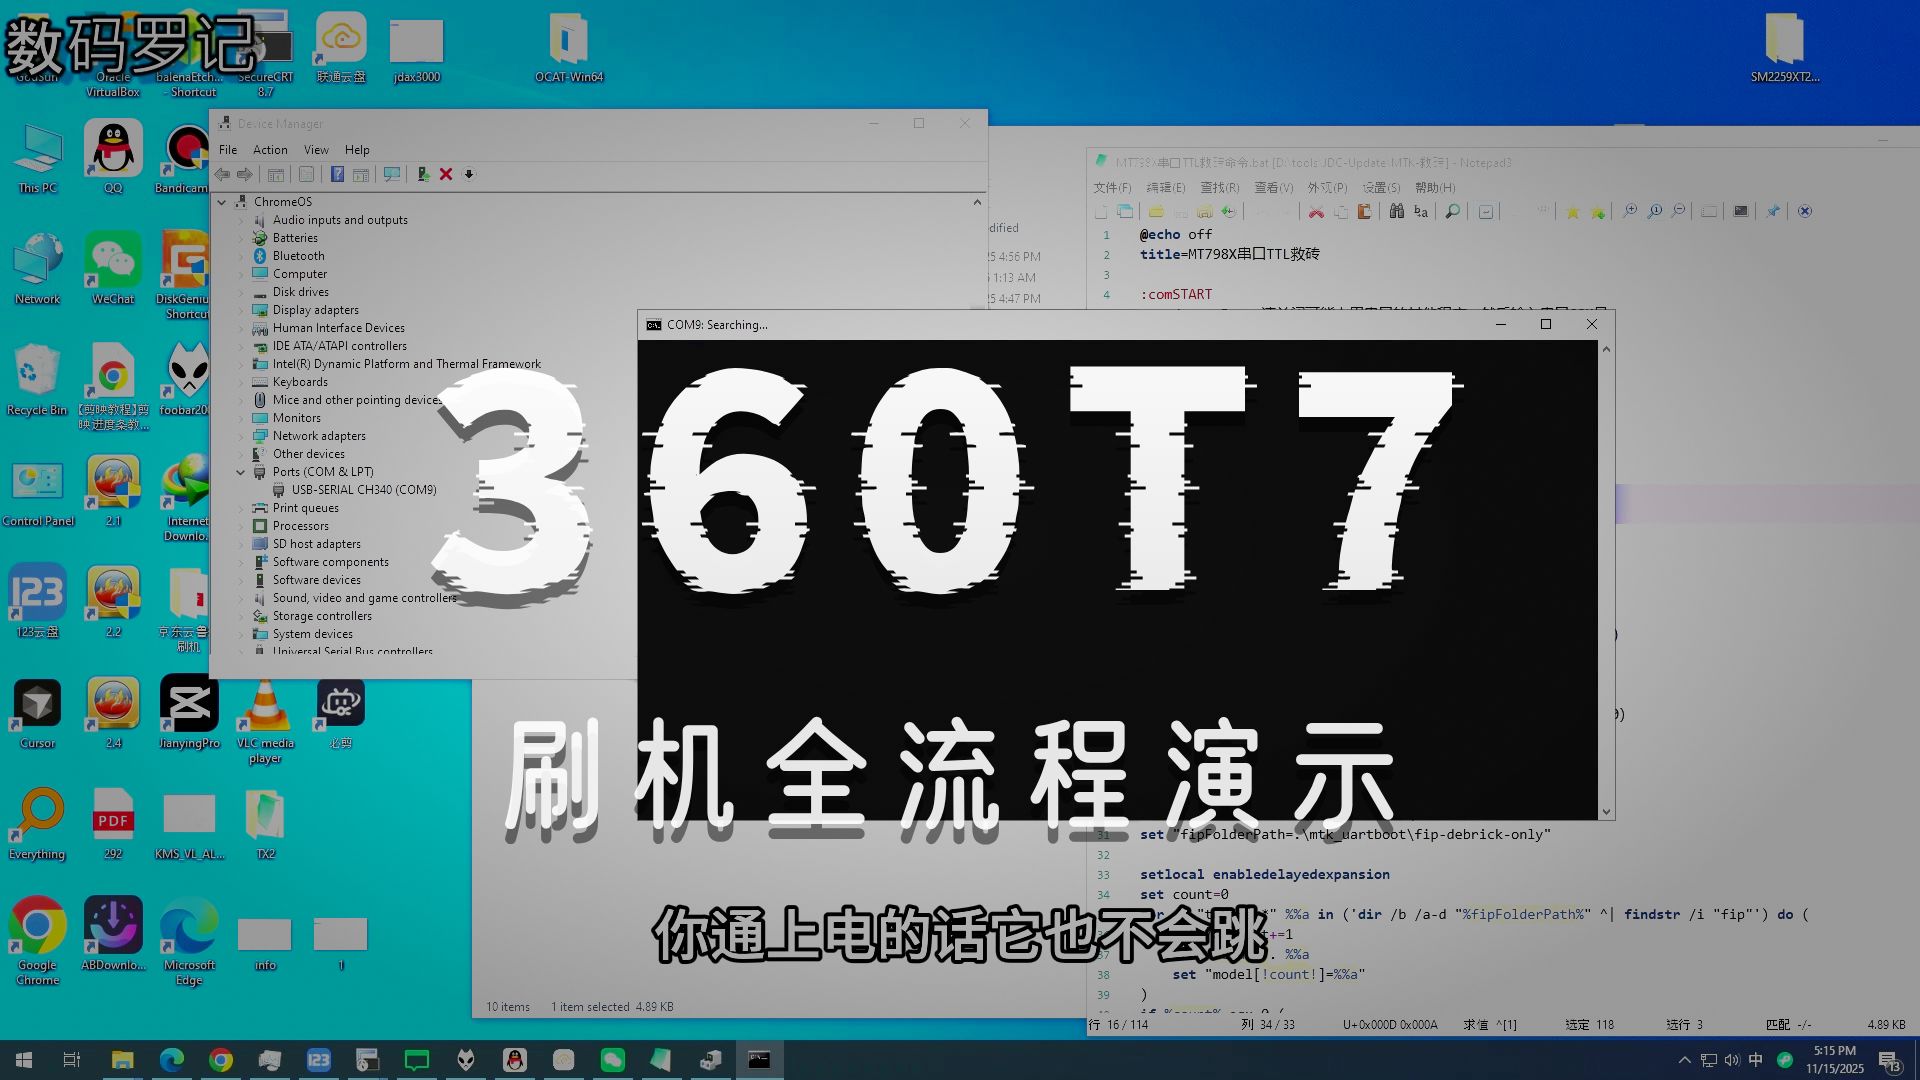Open Windows Start button on taskbar
This screenshot has height=1080, width=1920.
pyautogui.click(x=24, y=1060)
